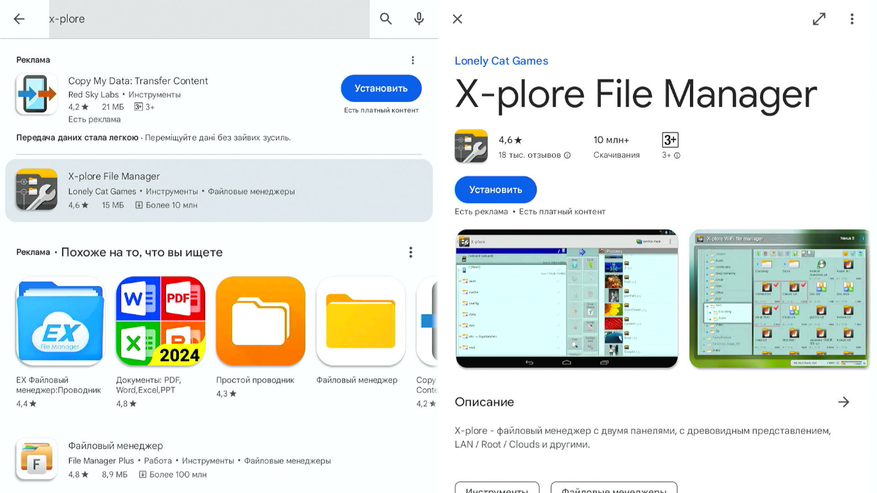Activate voice search microphone
Image resolution: width=877 pixels, height=493 pixels.
[418, 18]
